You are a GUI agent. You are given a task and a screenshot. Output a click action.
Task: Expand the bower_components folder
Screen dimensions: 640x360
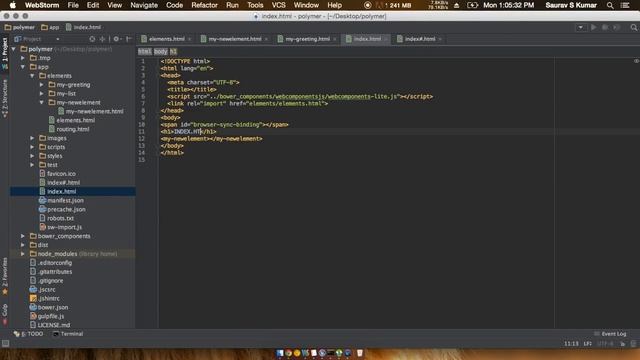click(23, 236)
